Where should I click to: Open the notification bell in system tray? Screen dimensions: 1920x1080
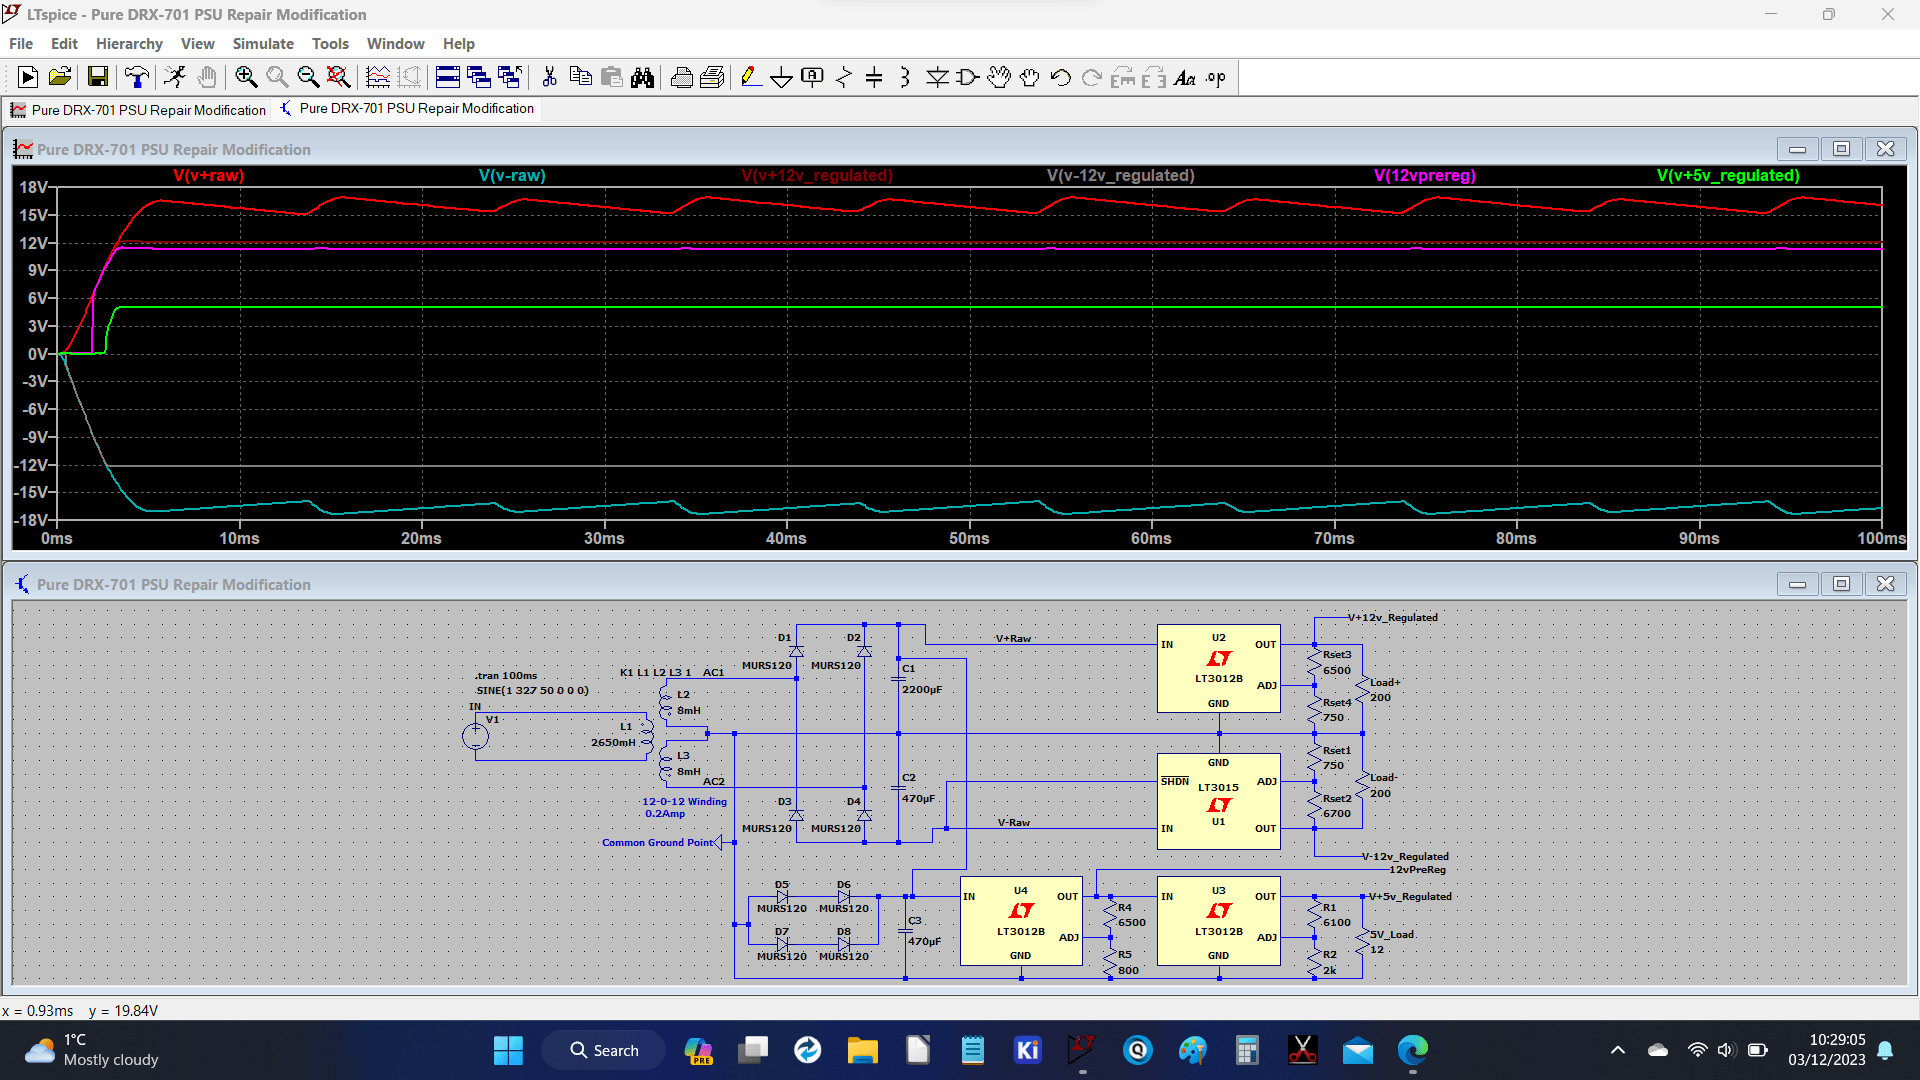[1885, 1050]
